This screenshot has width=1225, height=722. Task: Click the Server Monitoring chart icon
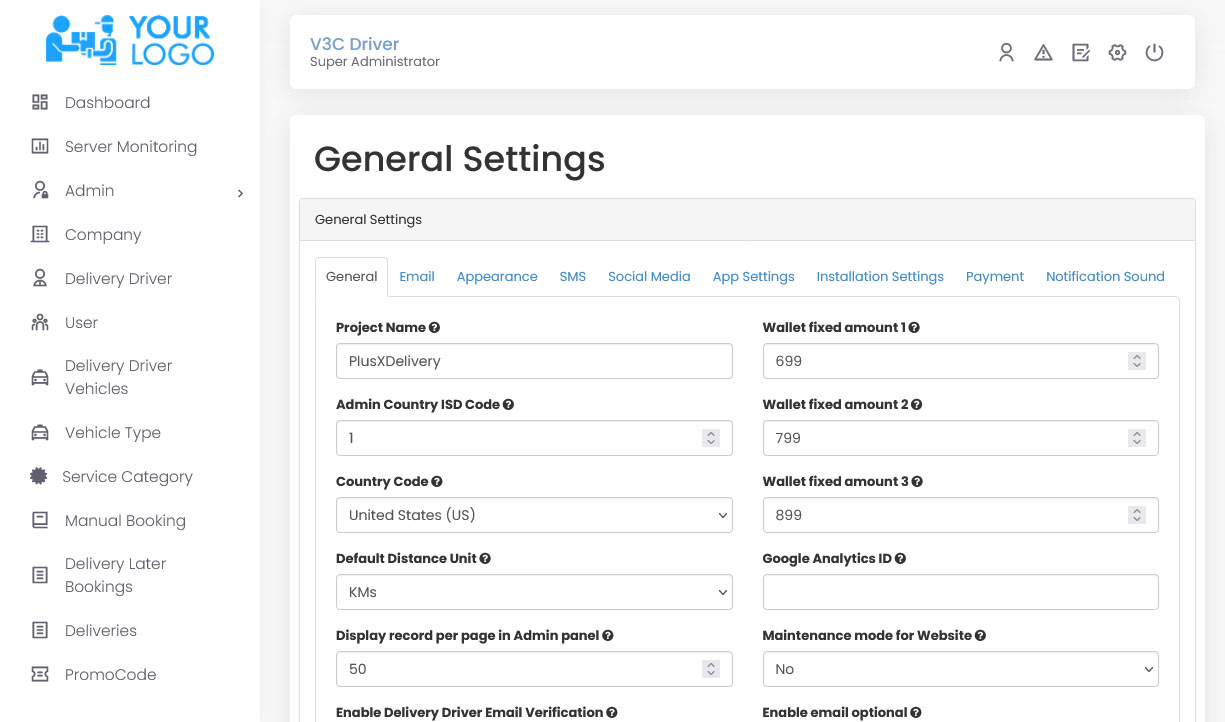click(40, 146)
